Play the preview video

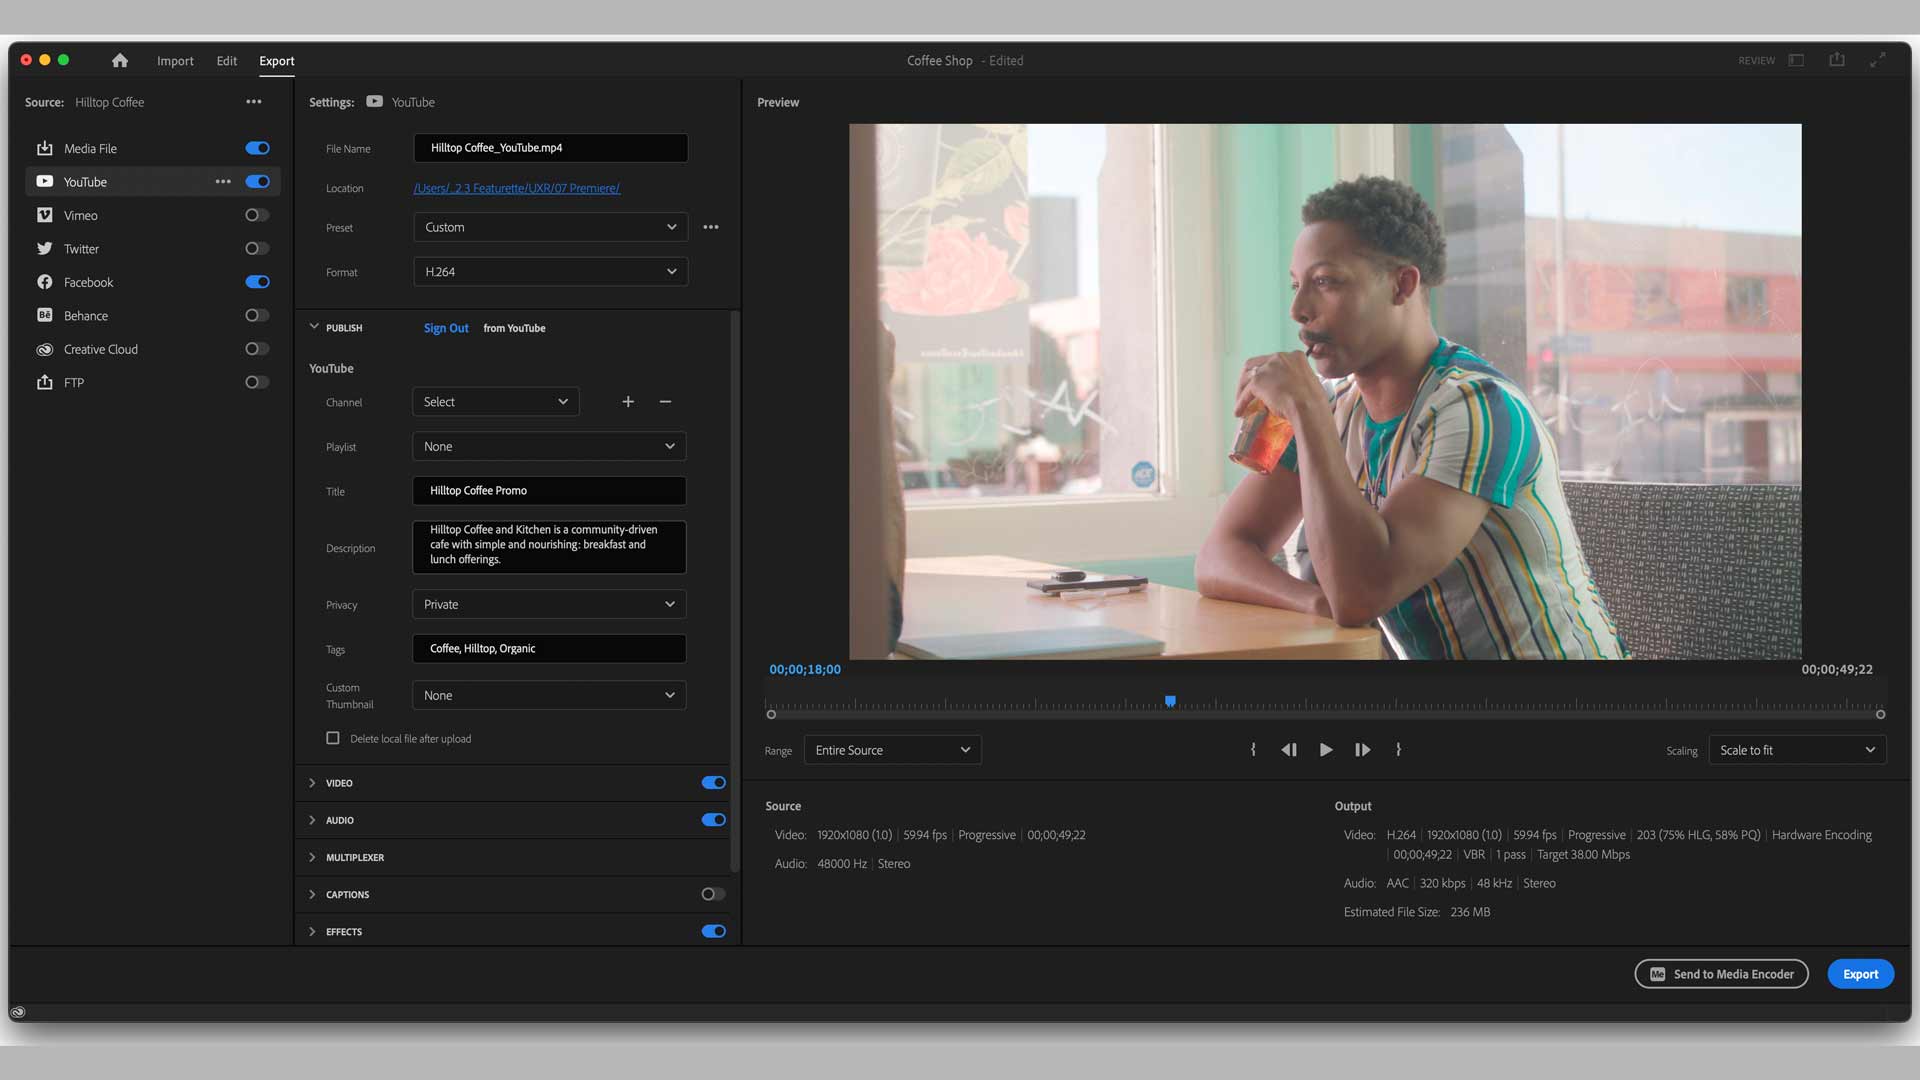[x=1326, y=750]
